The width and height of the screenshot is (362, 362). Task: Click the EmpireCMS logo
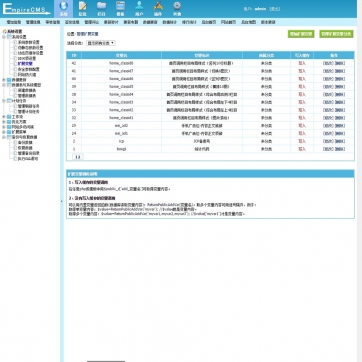(27, 9)
